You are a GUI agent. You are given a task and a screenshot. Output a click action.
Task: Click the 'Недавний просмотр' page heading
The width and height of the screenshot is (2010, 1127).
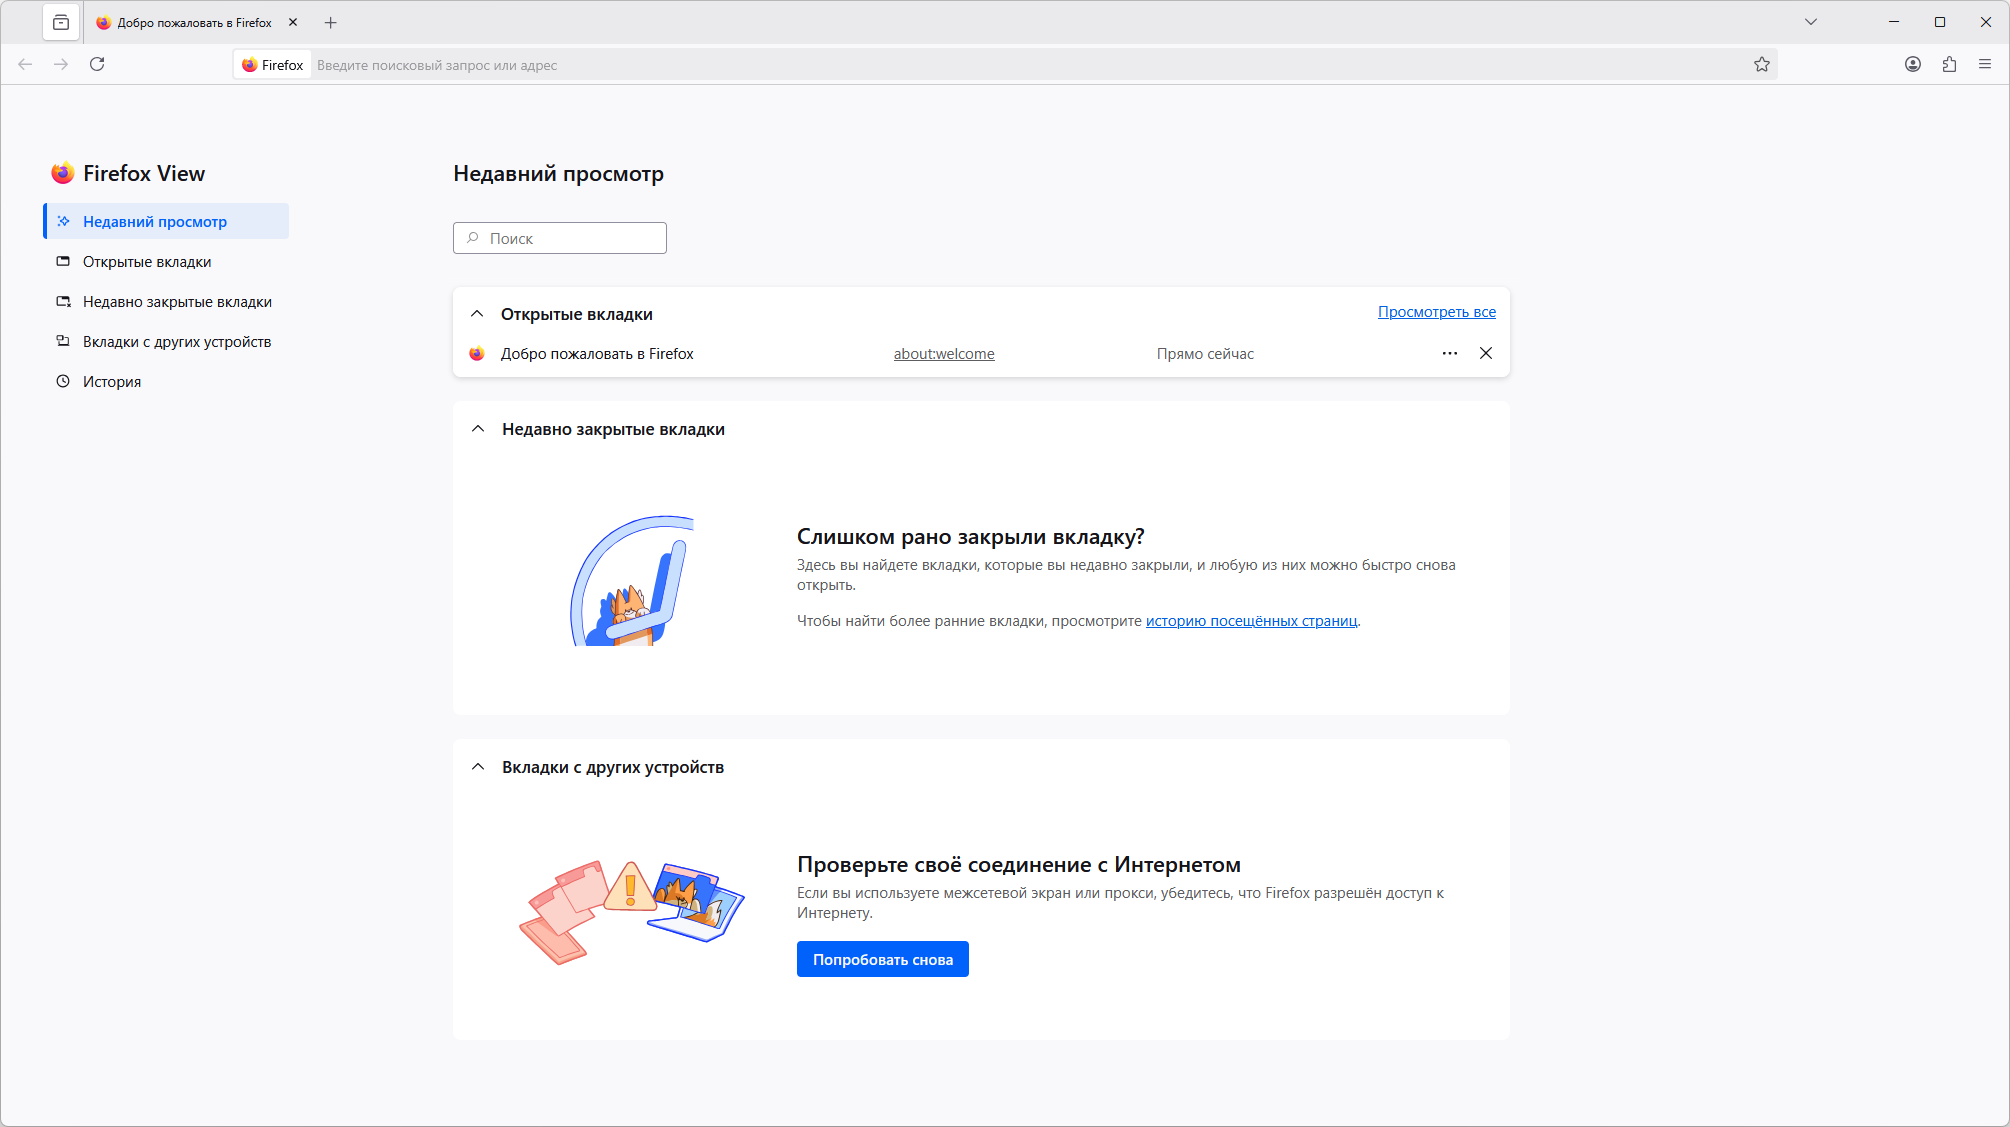coord(559,174)
